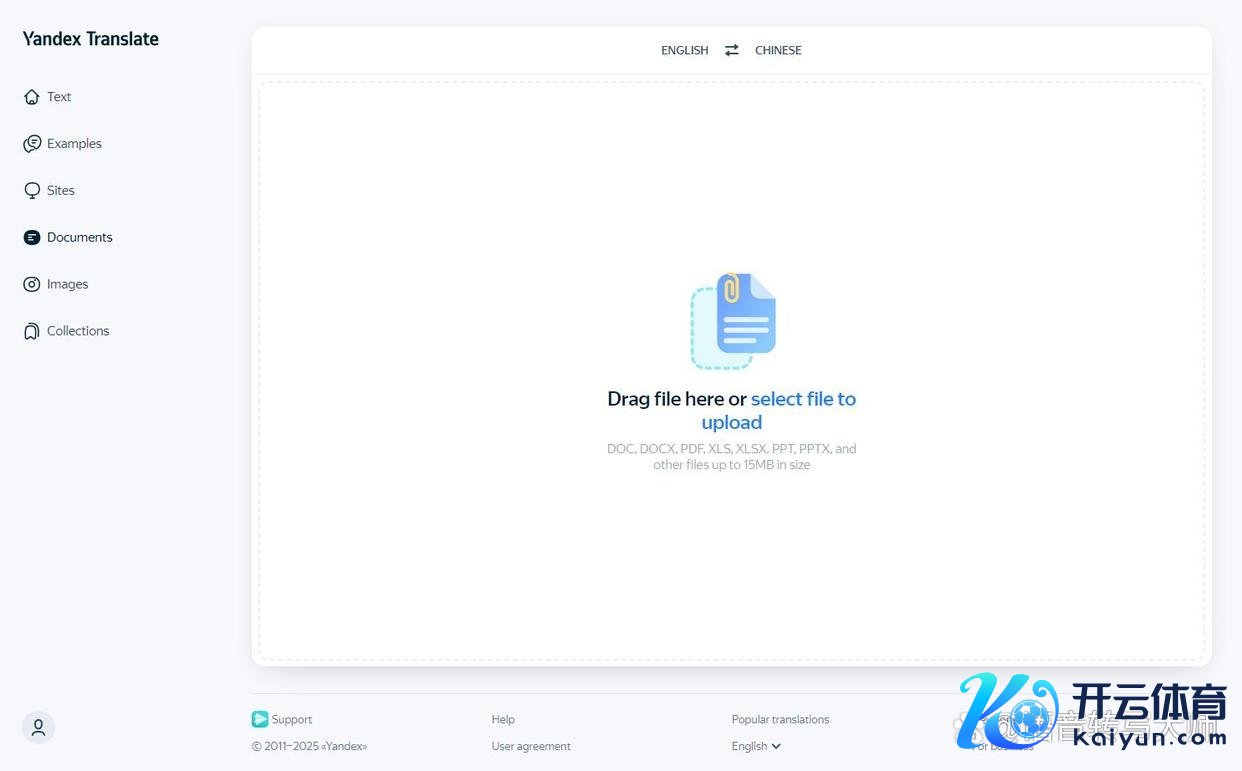1242x771 pixels.
Task: Click the supported file formats description text
Action: (x=731, y=457)
